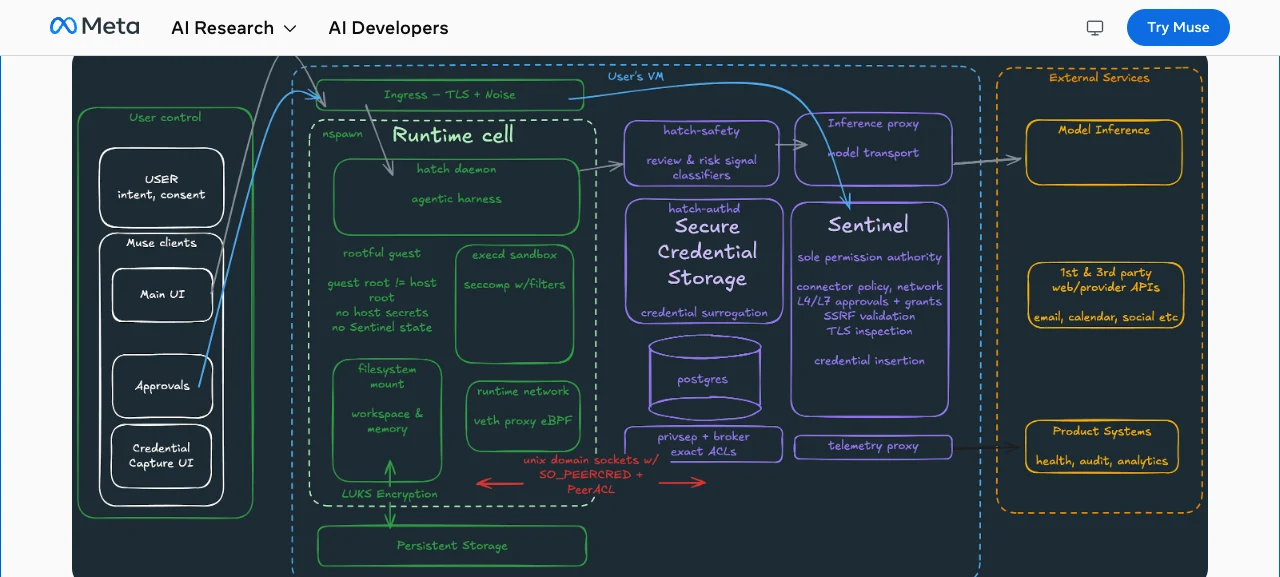
Task: Click the 'rootful guest' text
Action: [381, 254]
